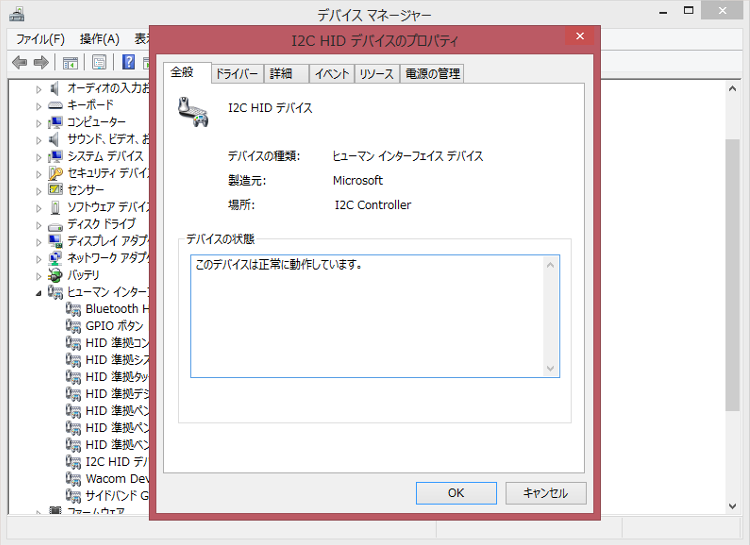This screenshot has height=545, width=750.
Task: Click Device Manager scrollbar up arrow
Action: (x=732, y=89)
